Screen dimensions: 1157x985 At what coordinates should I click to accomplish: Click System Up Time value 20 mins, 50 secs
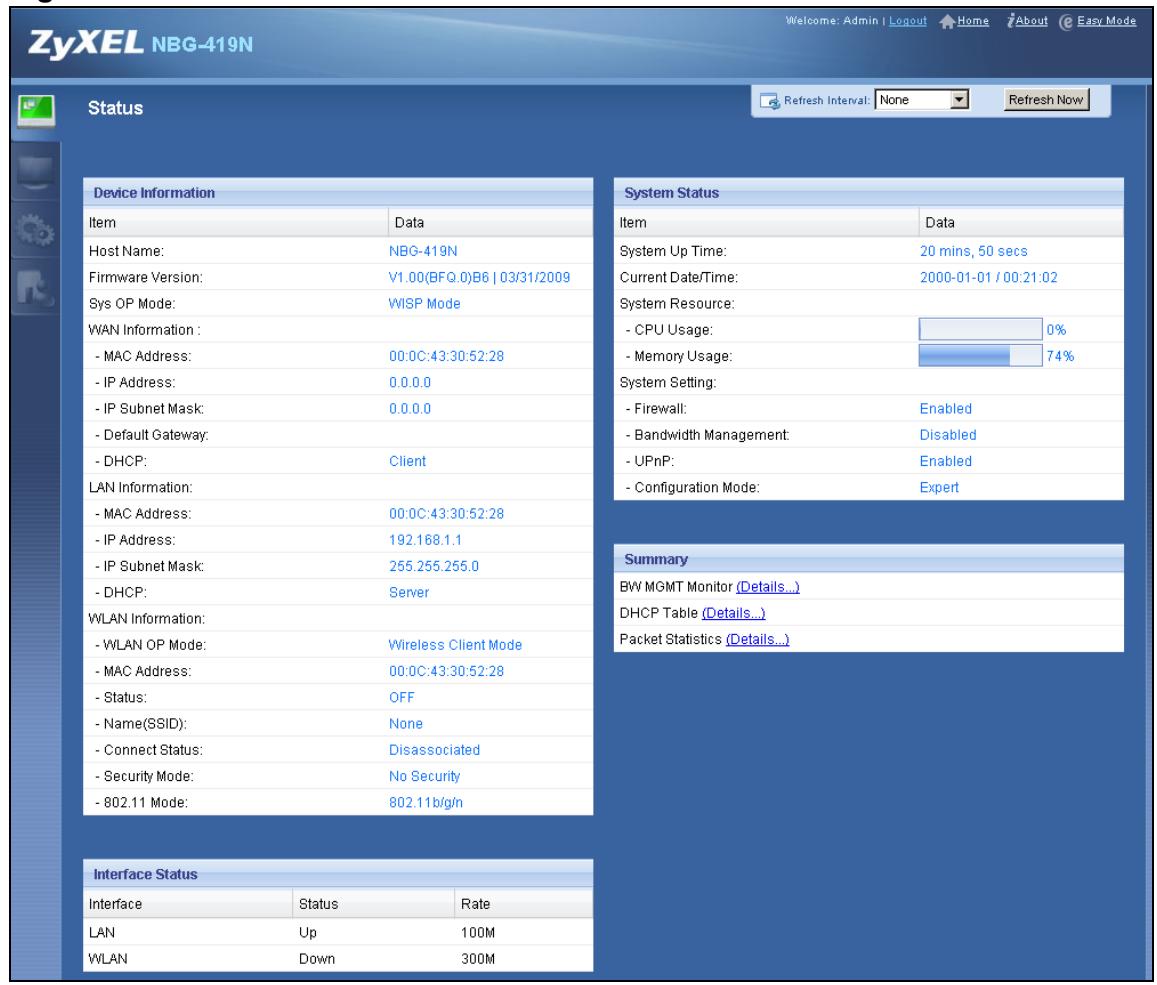(973, 251)
